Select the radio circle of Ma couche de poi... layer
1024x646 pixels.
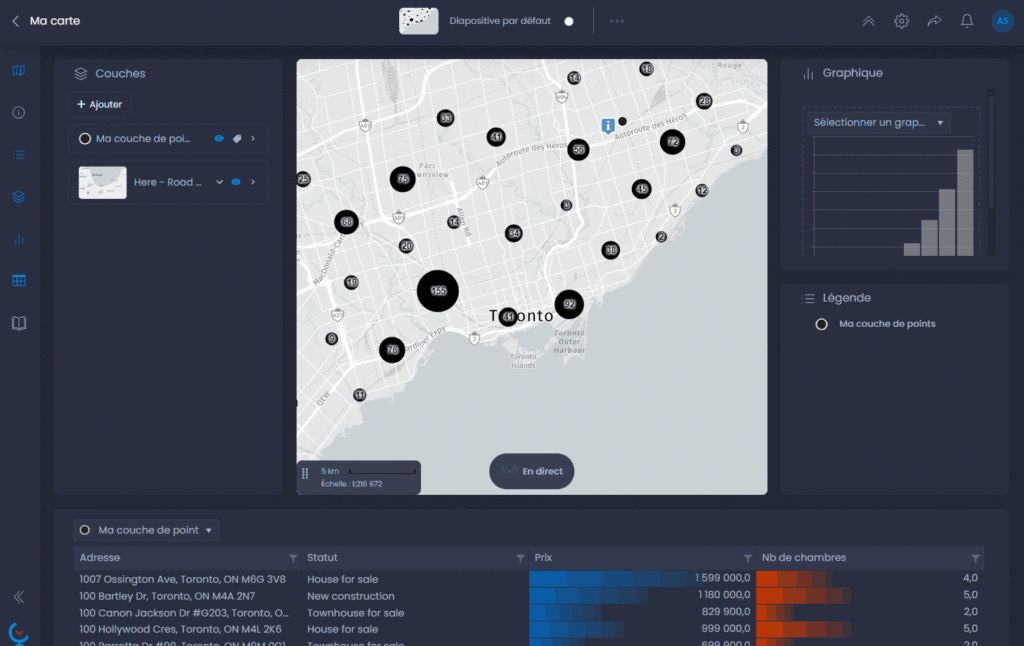point(84,138)
